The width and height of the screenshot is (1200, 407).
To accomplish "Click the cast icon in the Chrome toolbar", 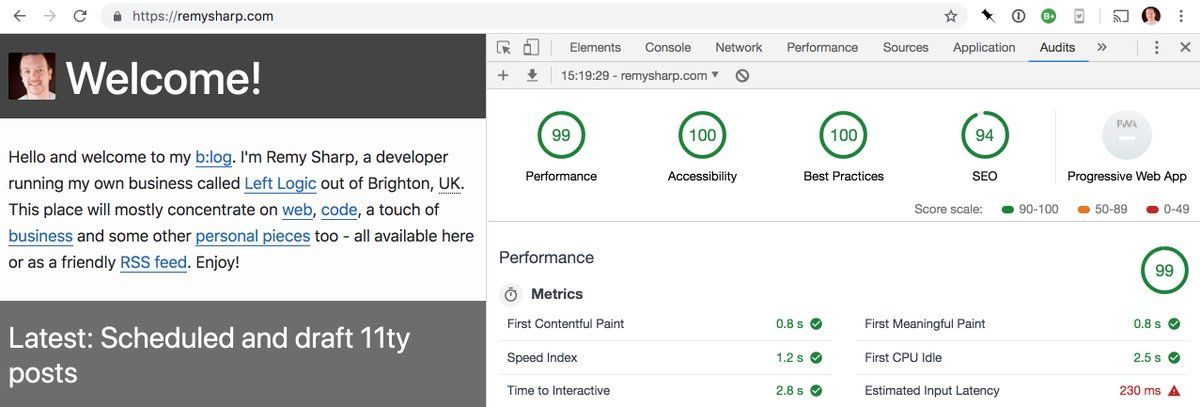I will pos(1121,16).
